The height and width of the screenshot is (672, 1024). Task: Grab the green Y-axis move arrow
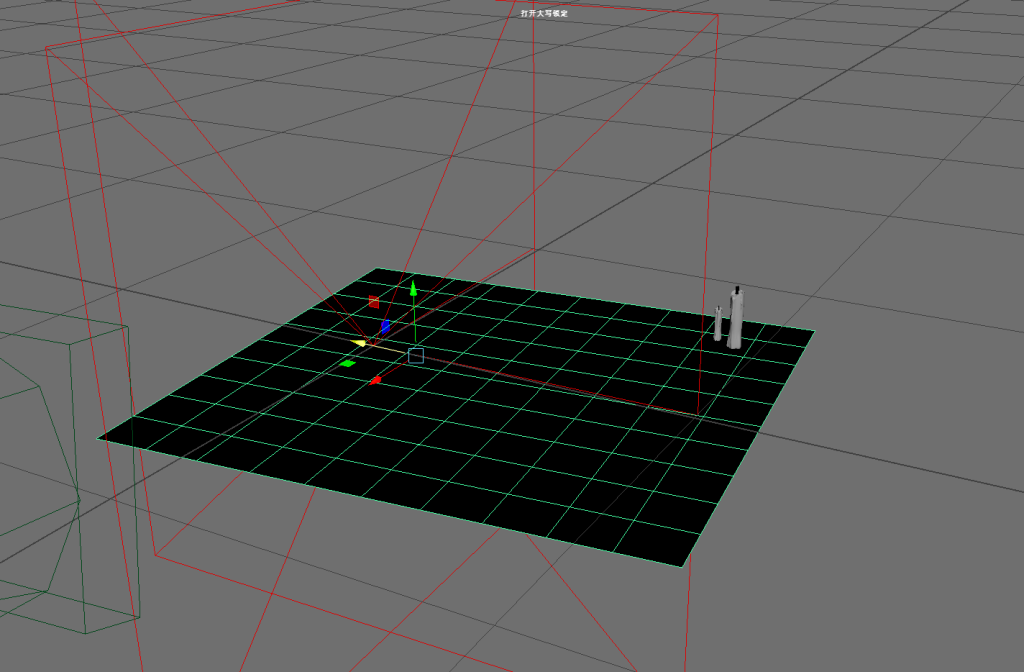coord(413,289)
